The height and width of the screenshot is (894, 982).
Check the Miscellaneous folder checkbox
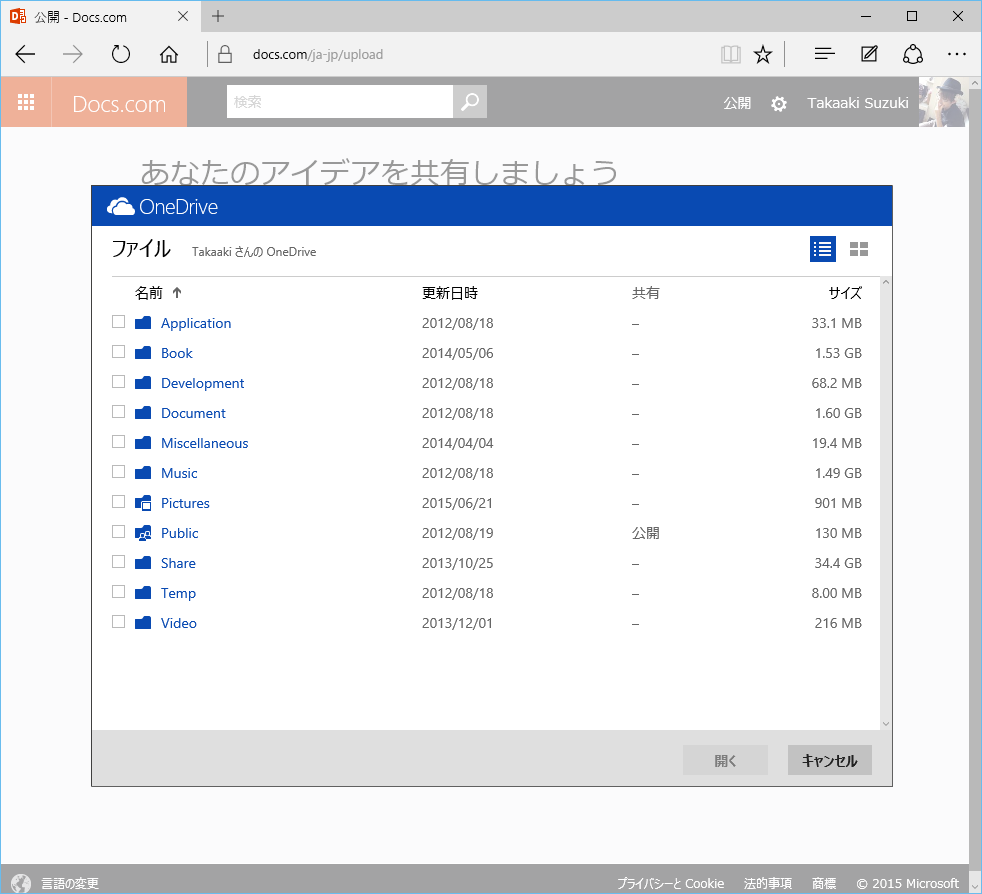point(118,442)
